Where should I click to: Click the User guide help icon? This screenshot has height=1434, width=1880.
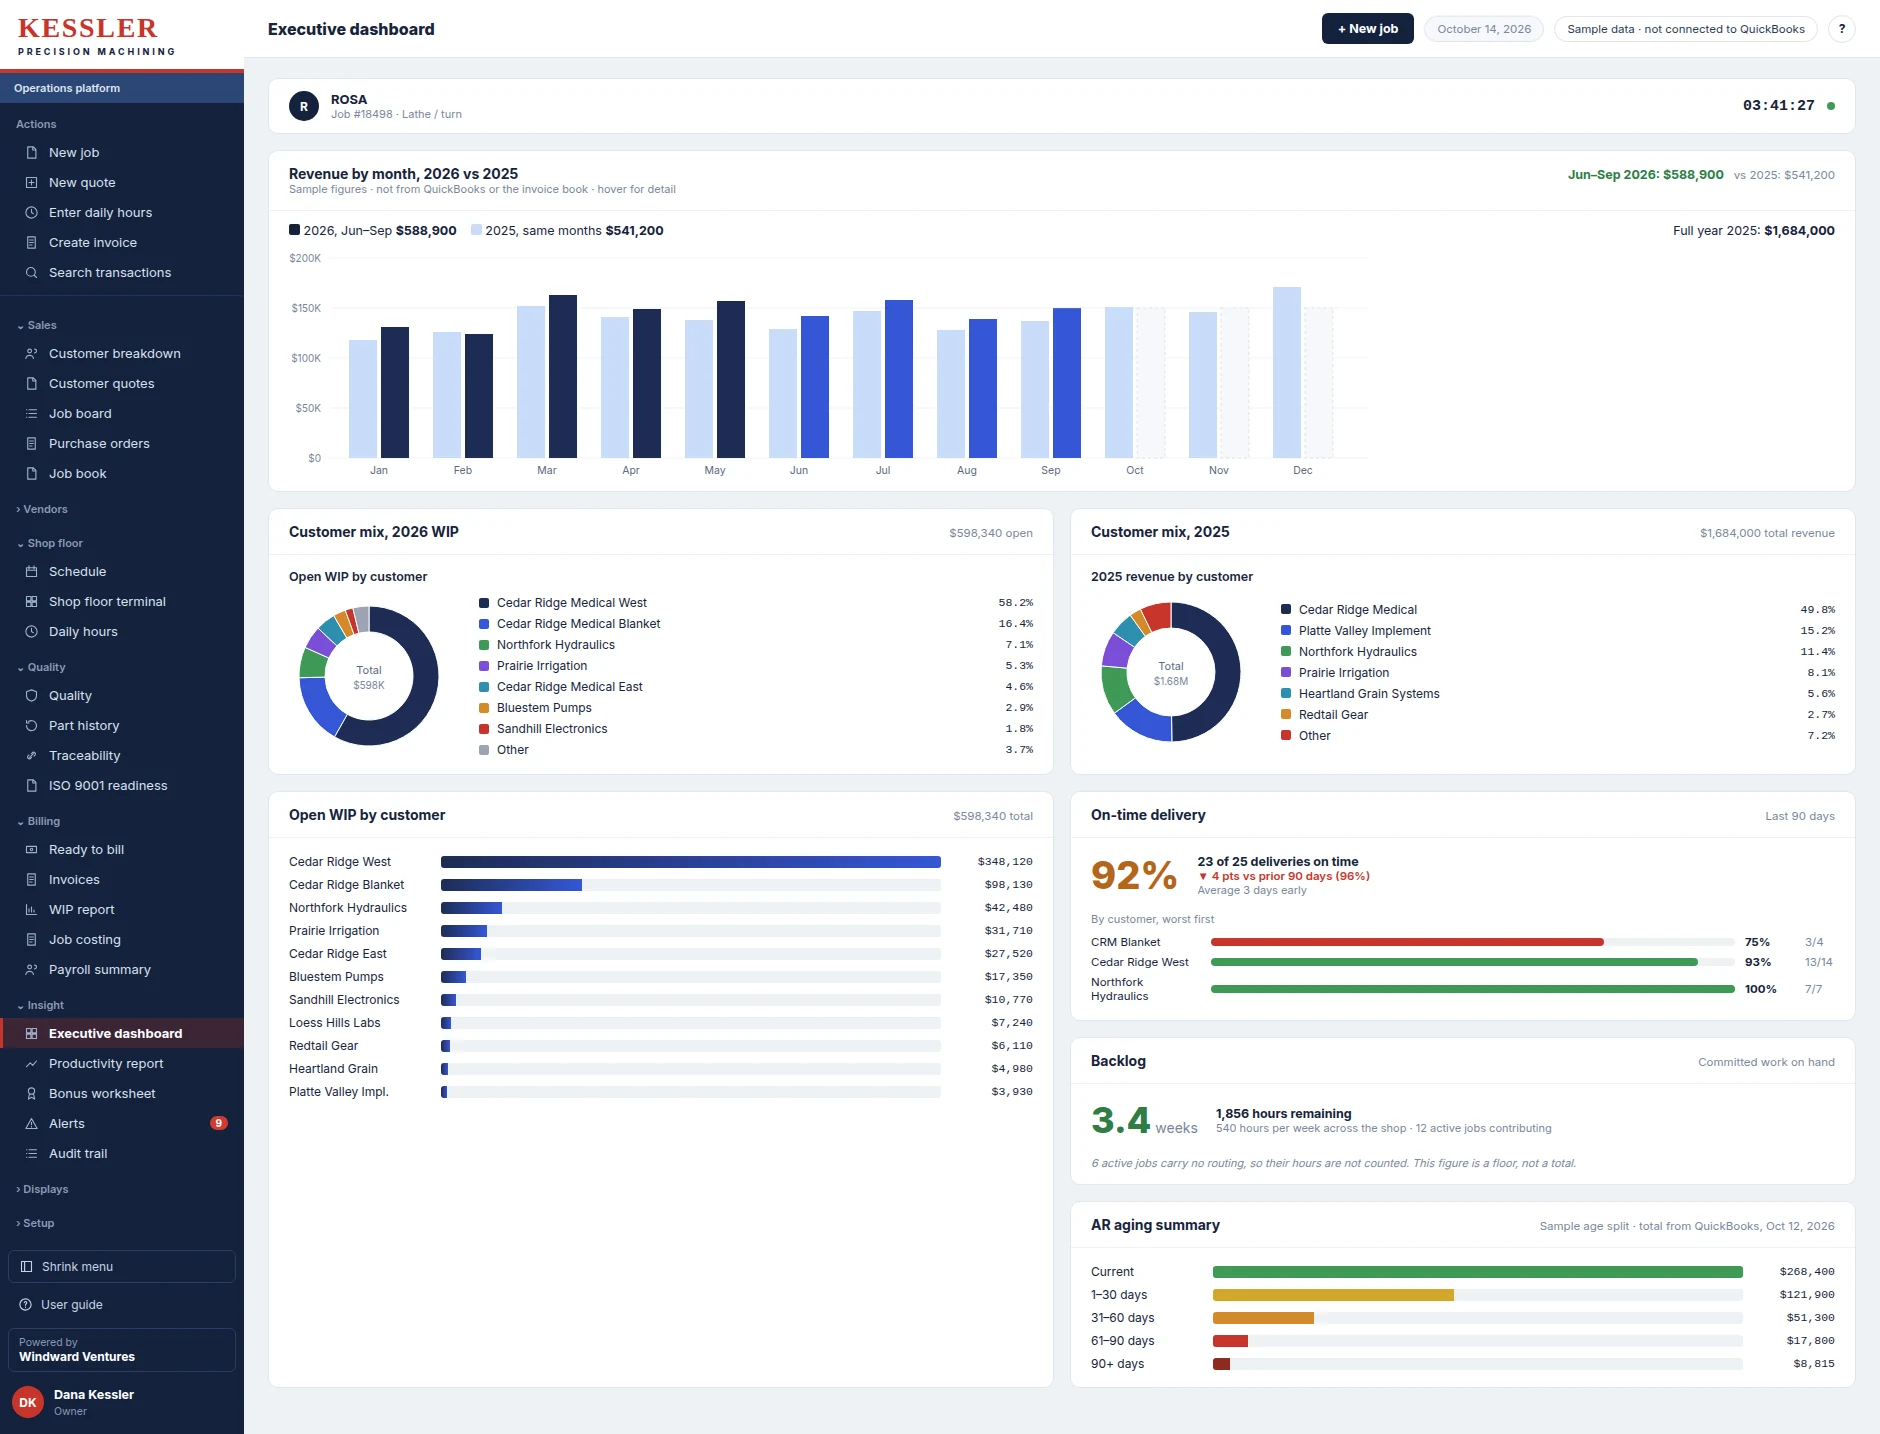[26, 1305]
